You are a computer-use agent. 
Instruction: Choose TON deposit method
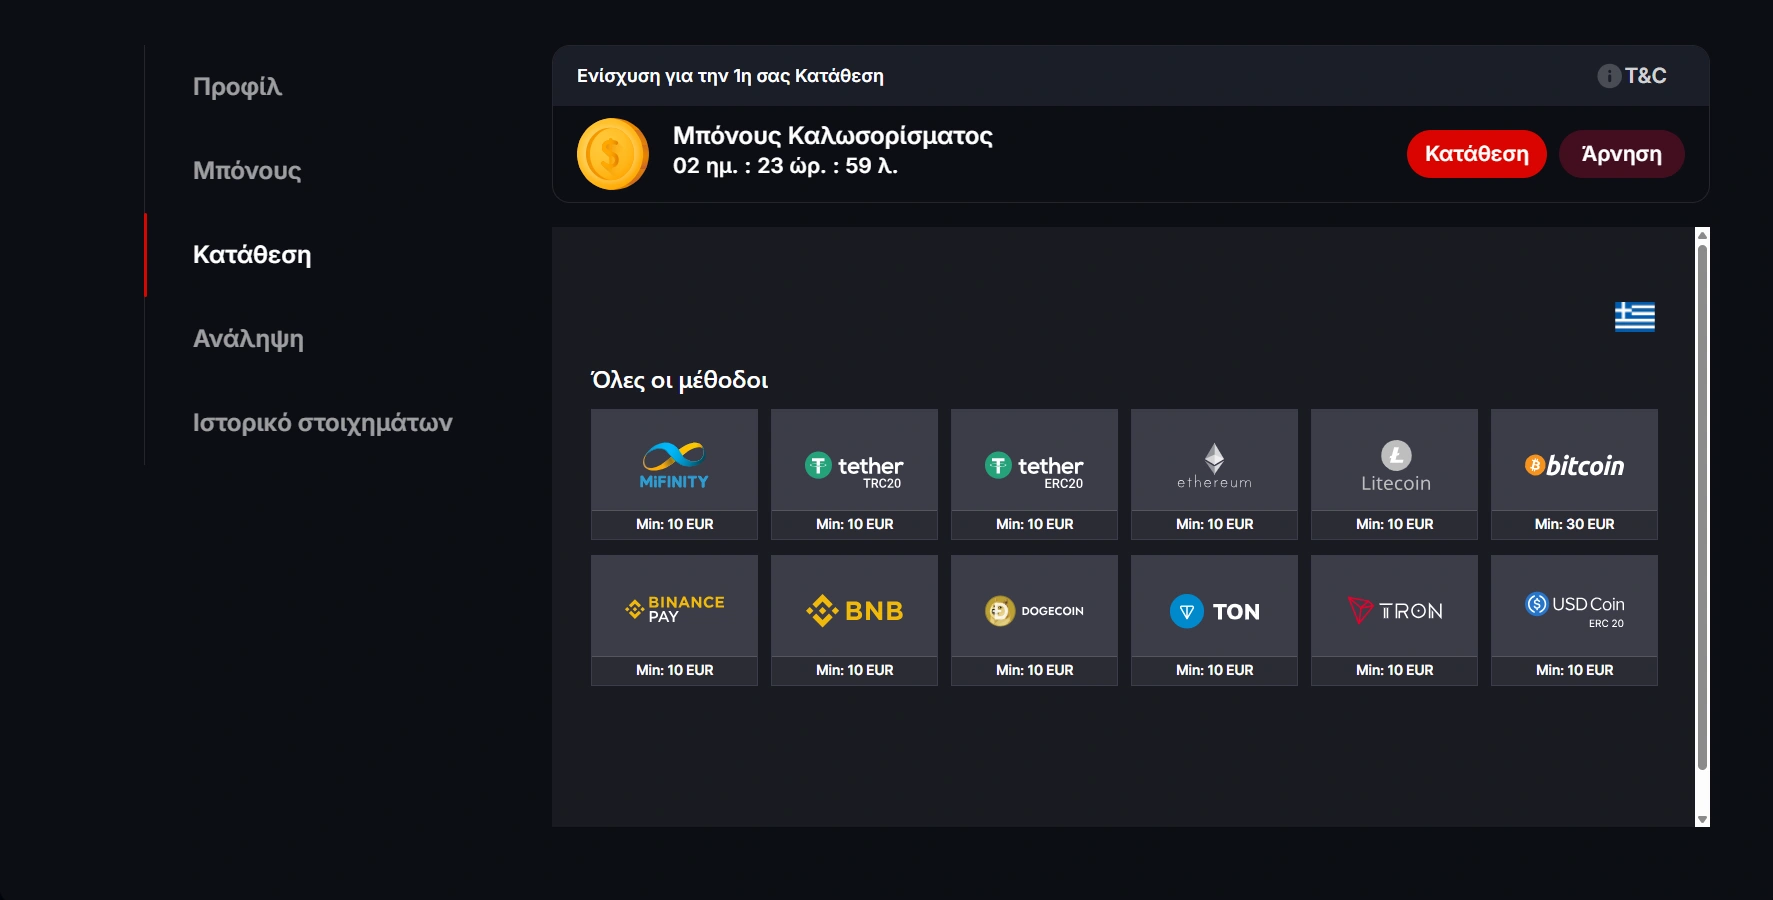pos(1214,620)
